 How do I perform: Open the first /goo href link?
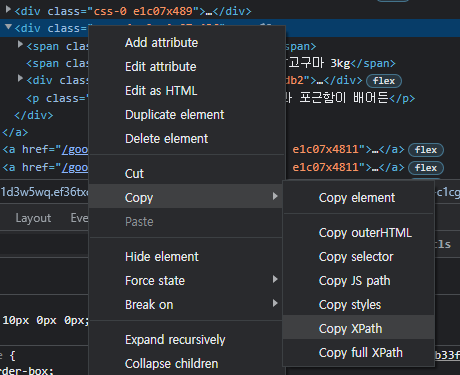(75, 150)
